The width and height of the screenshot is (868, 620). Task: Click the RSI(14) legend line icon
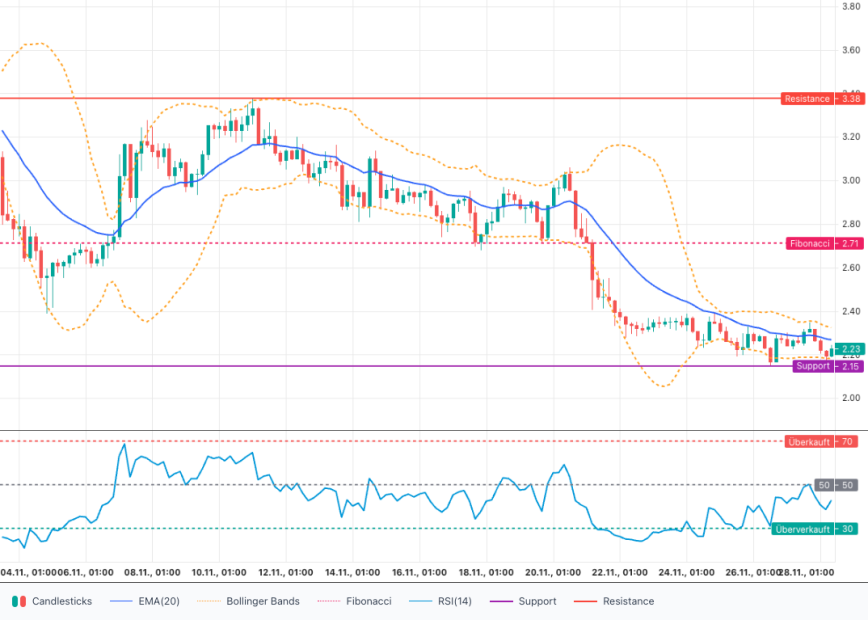(x=423, y=601)
